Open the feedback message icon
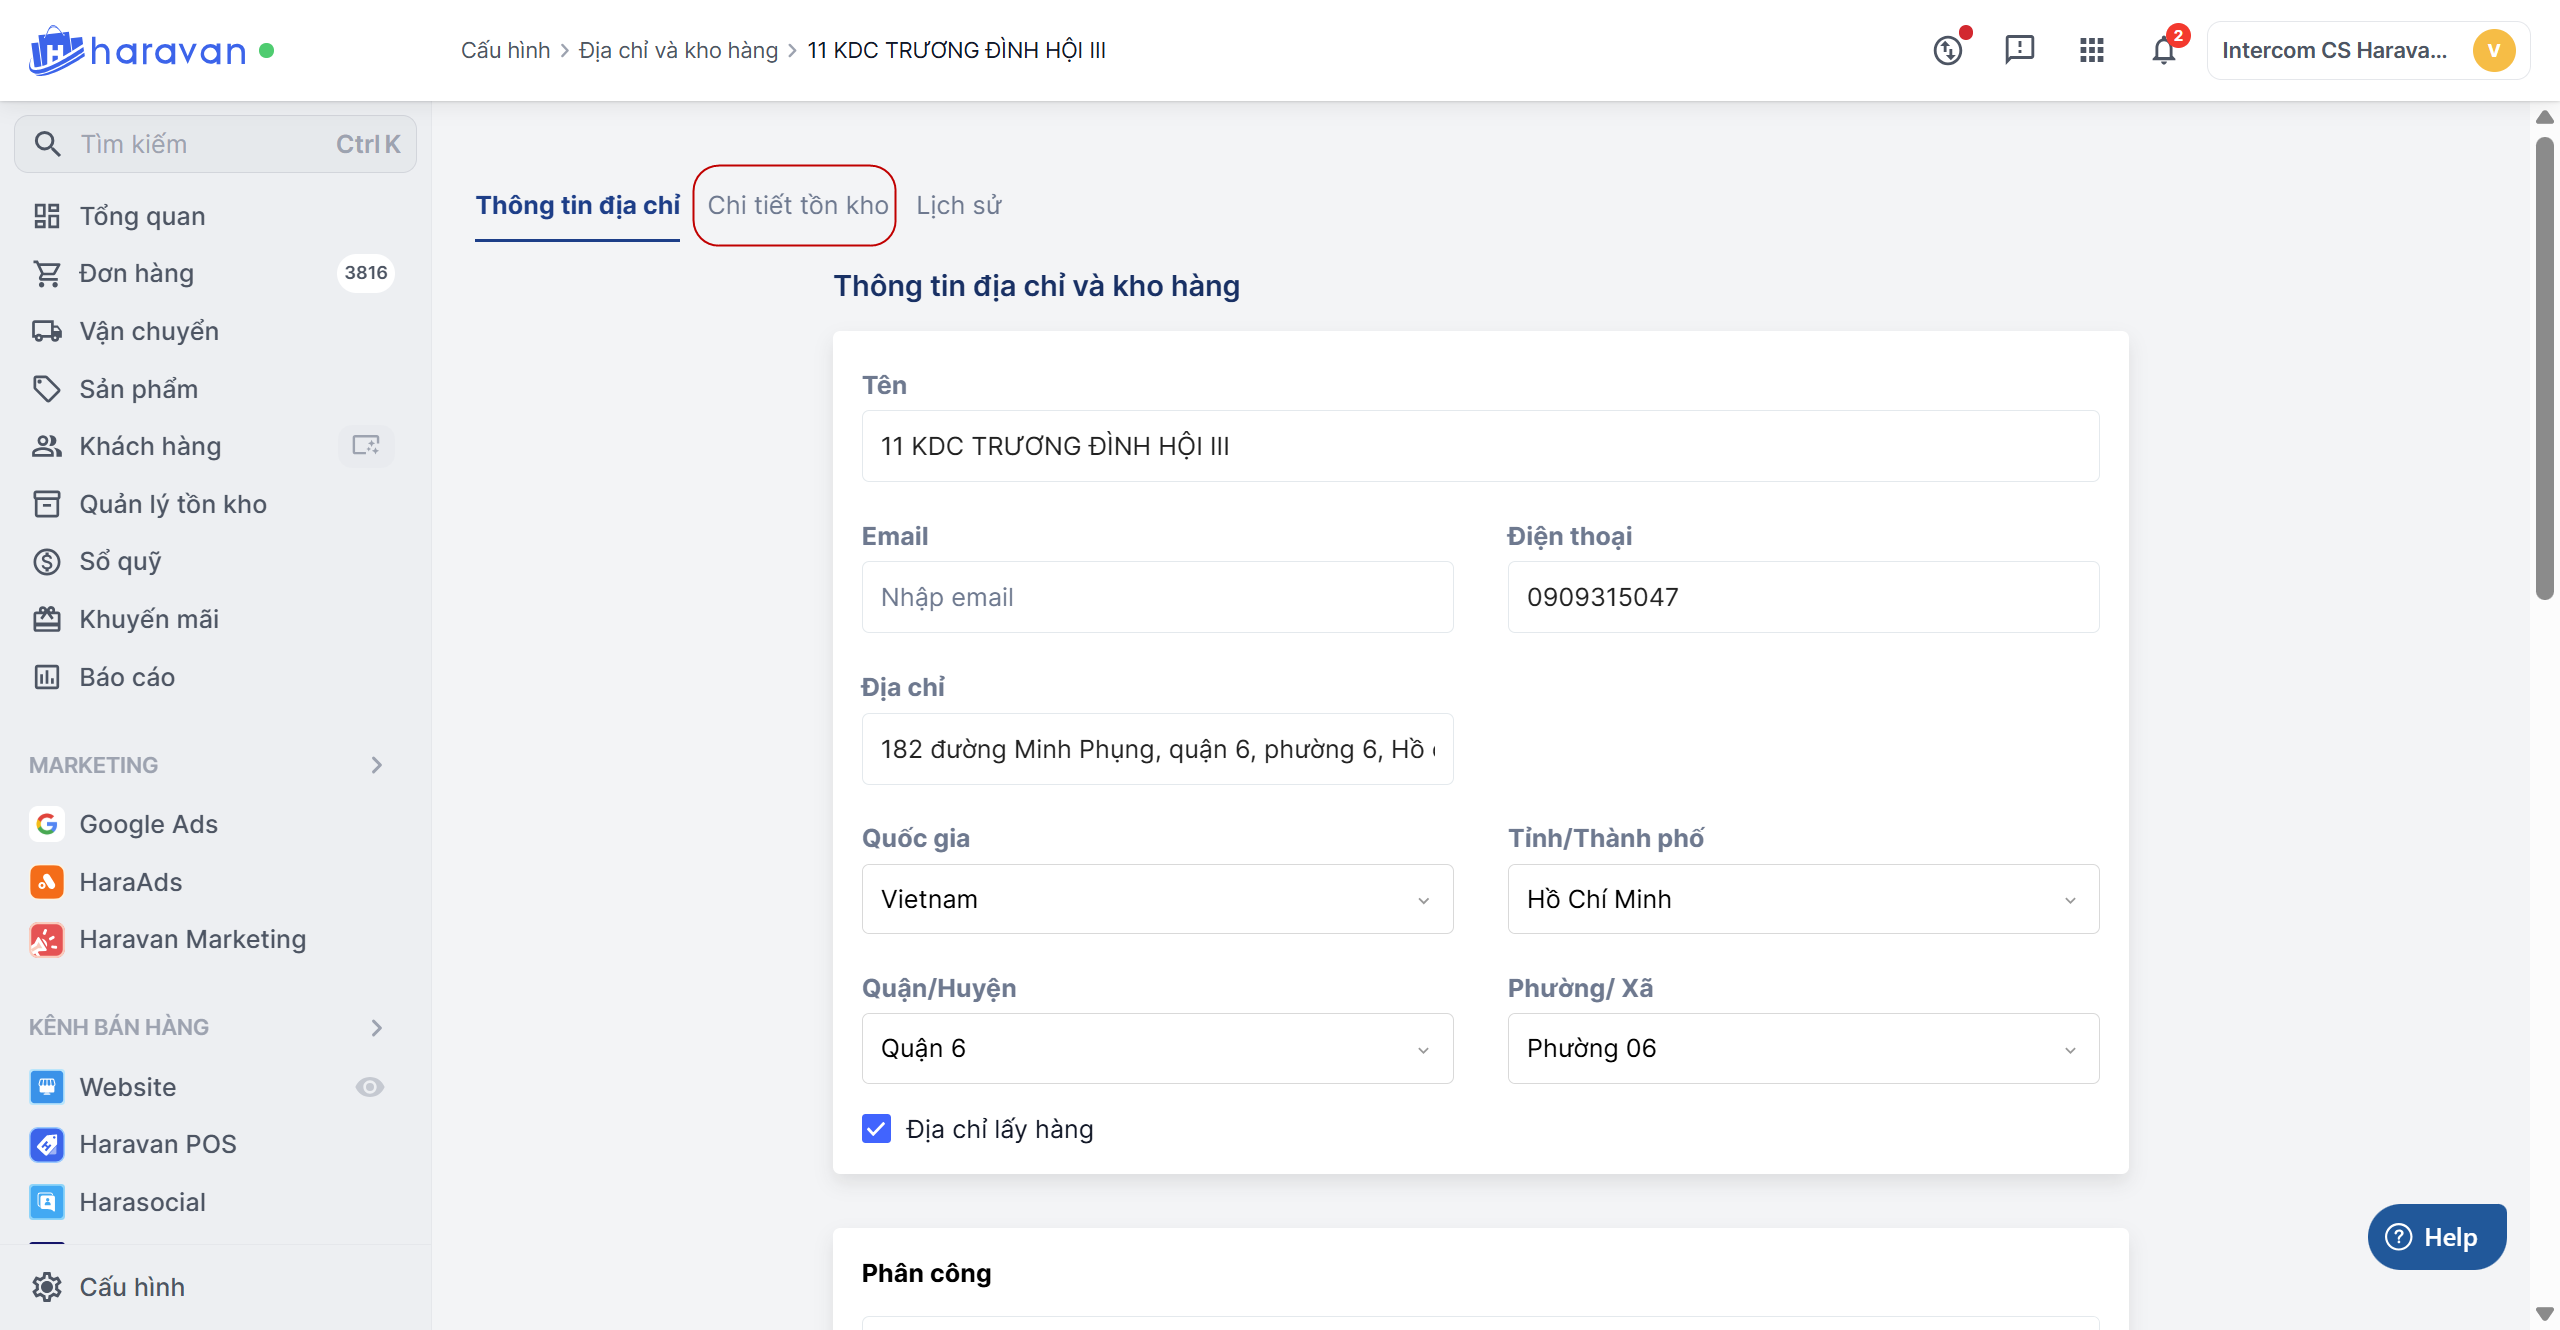This screenshot has width=2560, height=1330. click(2019, 50)
